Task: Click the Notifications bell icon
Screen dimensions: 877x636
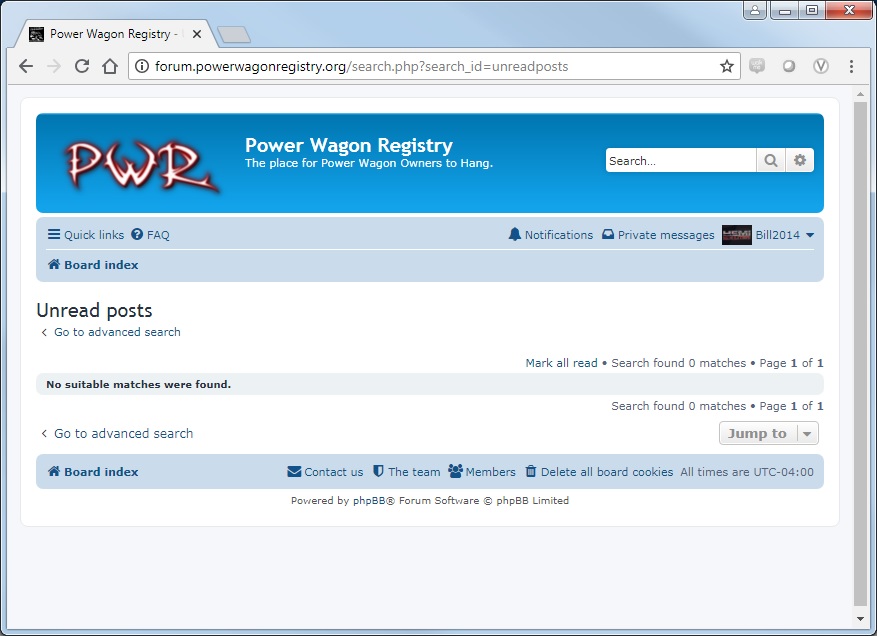Action: pyautogui.click(x=514, y=234)
